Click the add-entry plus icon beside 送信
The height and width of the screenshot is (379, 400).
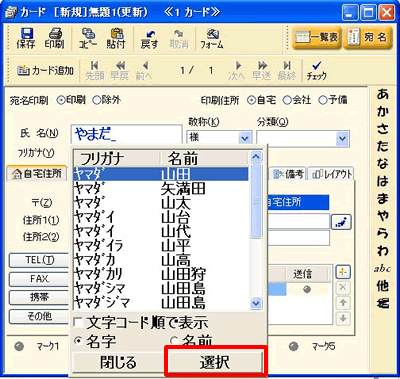pos(343,272)
